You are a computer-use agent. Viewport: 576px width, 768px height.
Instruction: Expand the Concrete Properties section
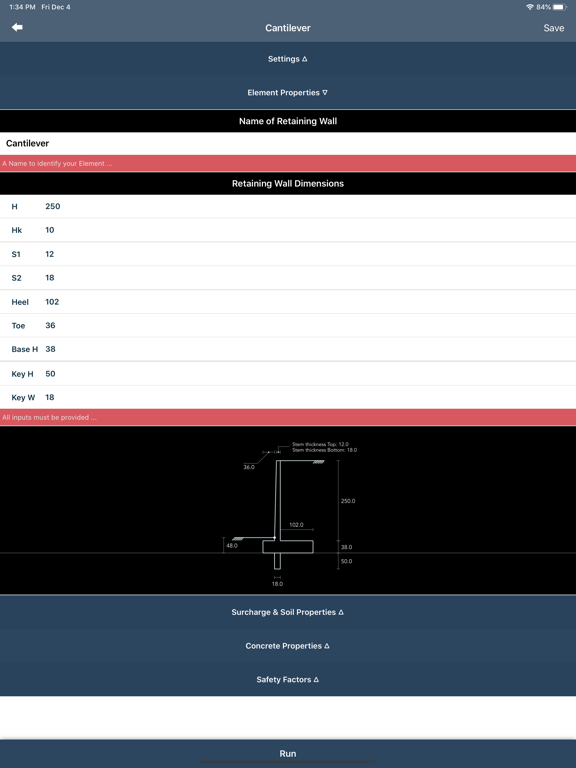(288, 646)
